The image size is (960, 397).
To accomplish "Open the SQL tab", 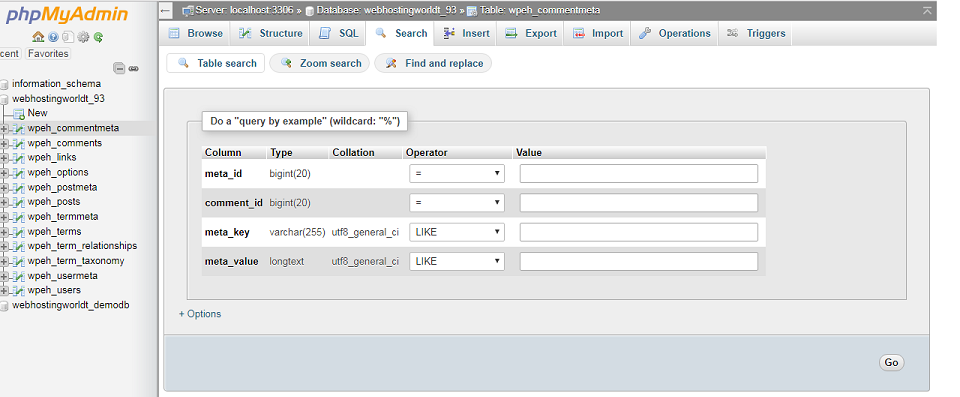I will point(338,34).
